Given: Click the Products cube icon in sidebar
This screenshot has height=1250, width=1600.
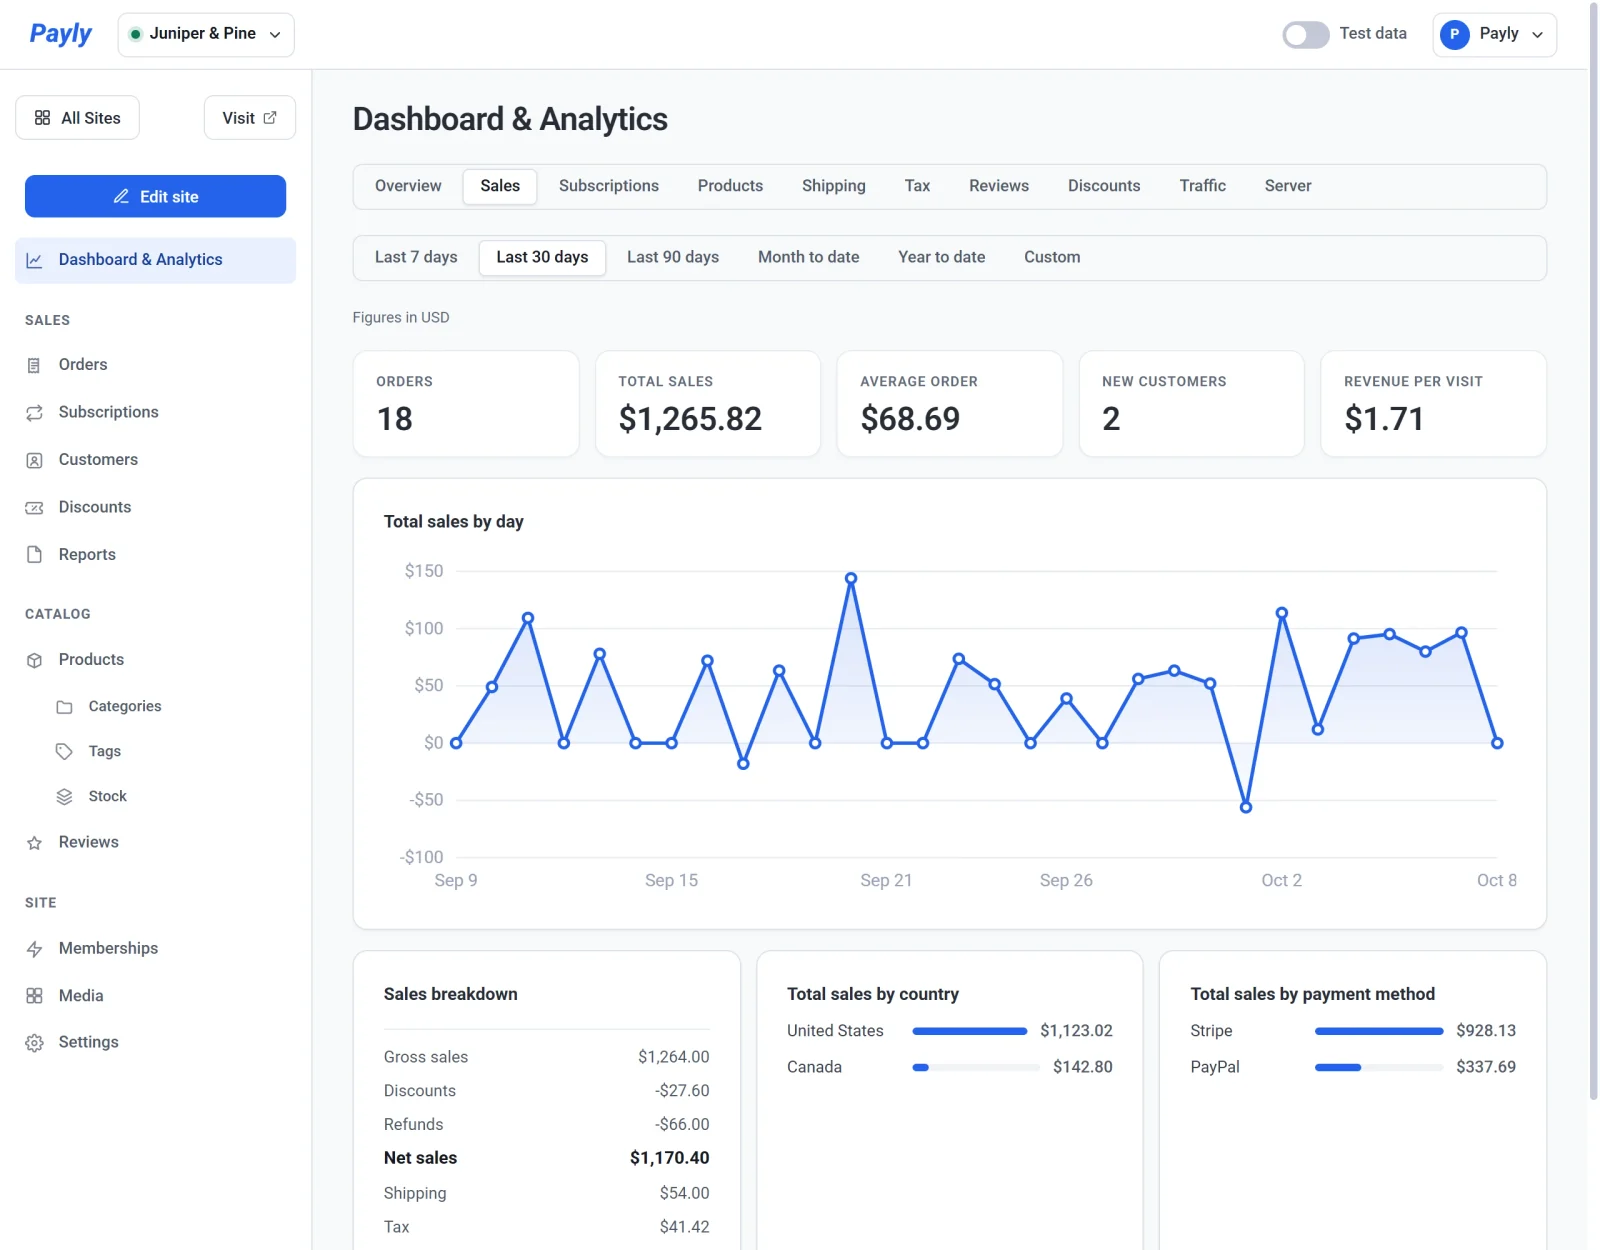Looking at the screenshot, I should (x=34, y=660).
